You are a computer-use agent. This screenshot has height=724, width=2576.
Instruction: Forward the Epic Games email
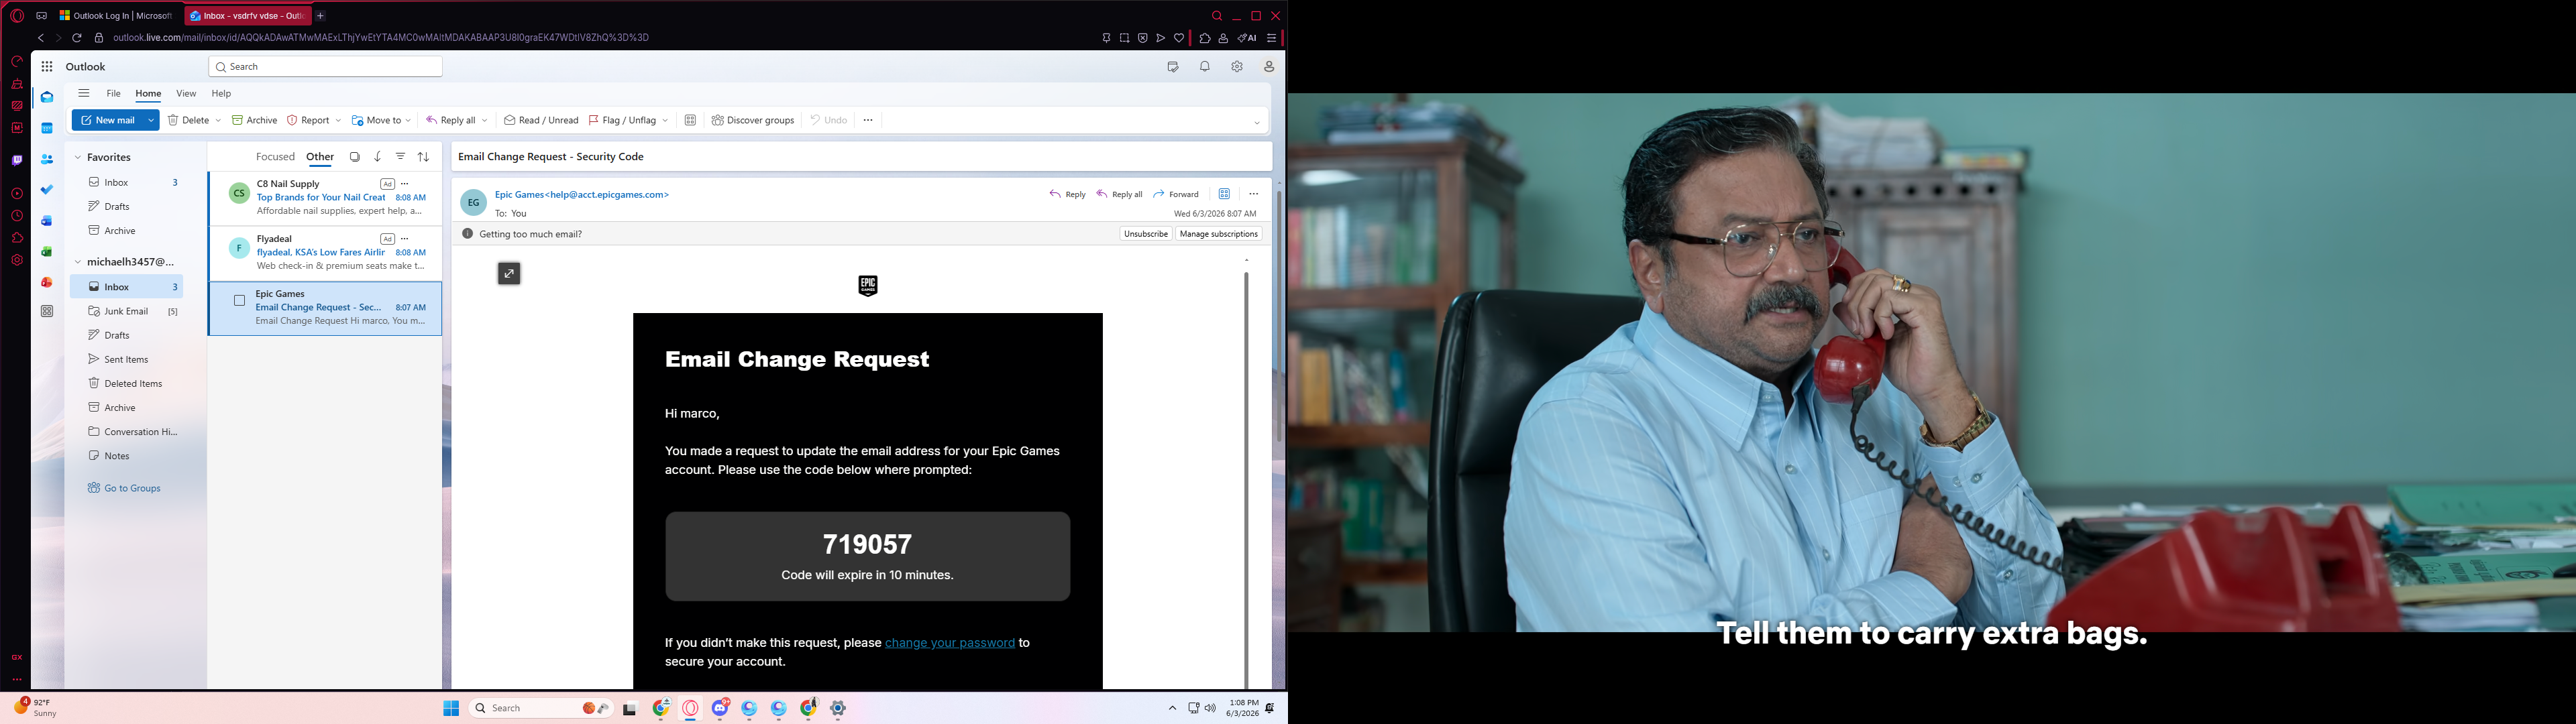(x=1176, y=194)
